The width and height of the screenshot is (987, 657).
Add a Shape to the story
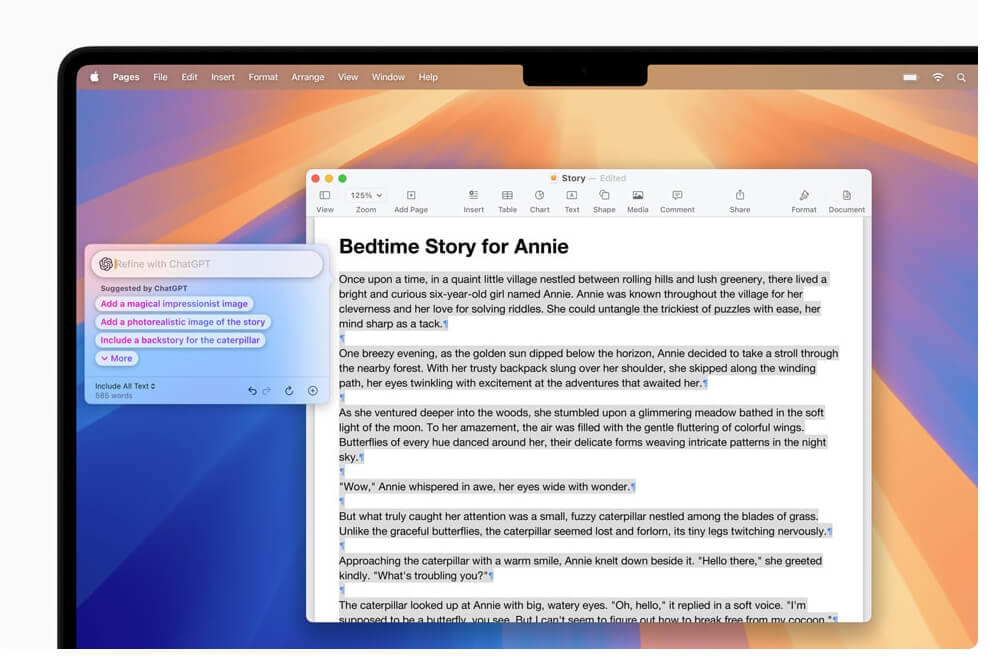click(x=603, y=197)
